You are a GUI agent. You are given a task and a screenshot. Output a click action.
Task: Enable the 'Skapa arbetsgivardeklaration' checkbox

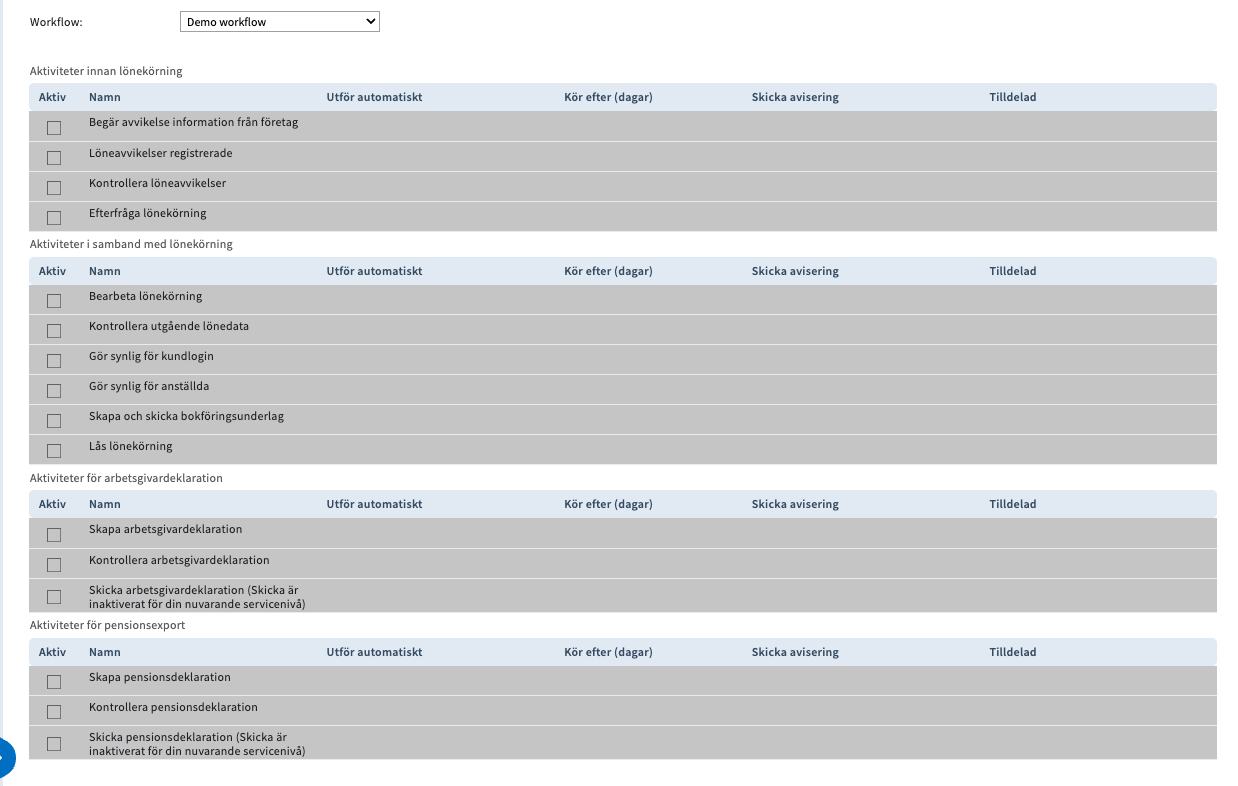click(x=54, y=534)
